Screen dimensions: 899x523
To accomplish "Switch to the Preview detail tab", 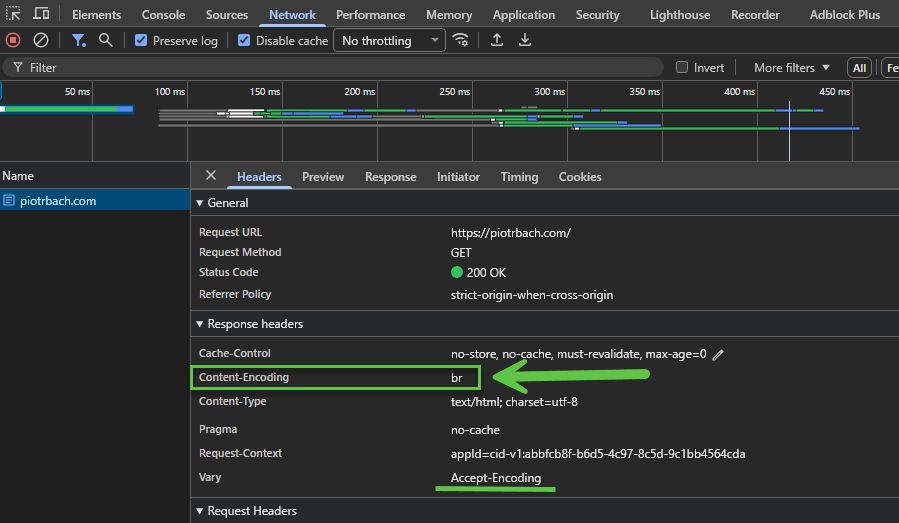I will tap(323, 177).
